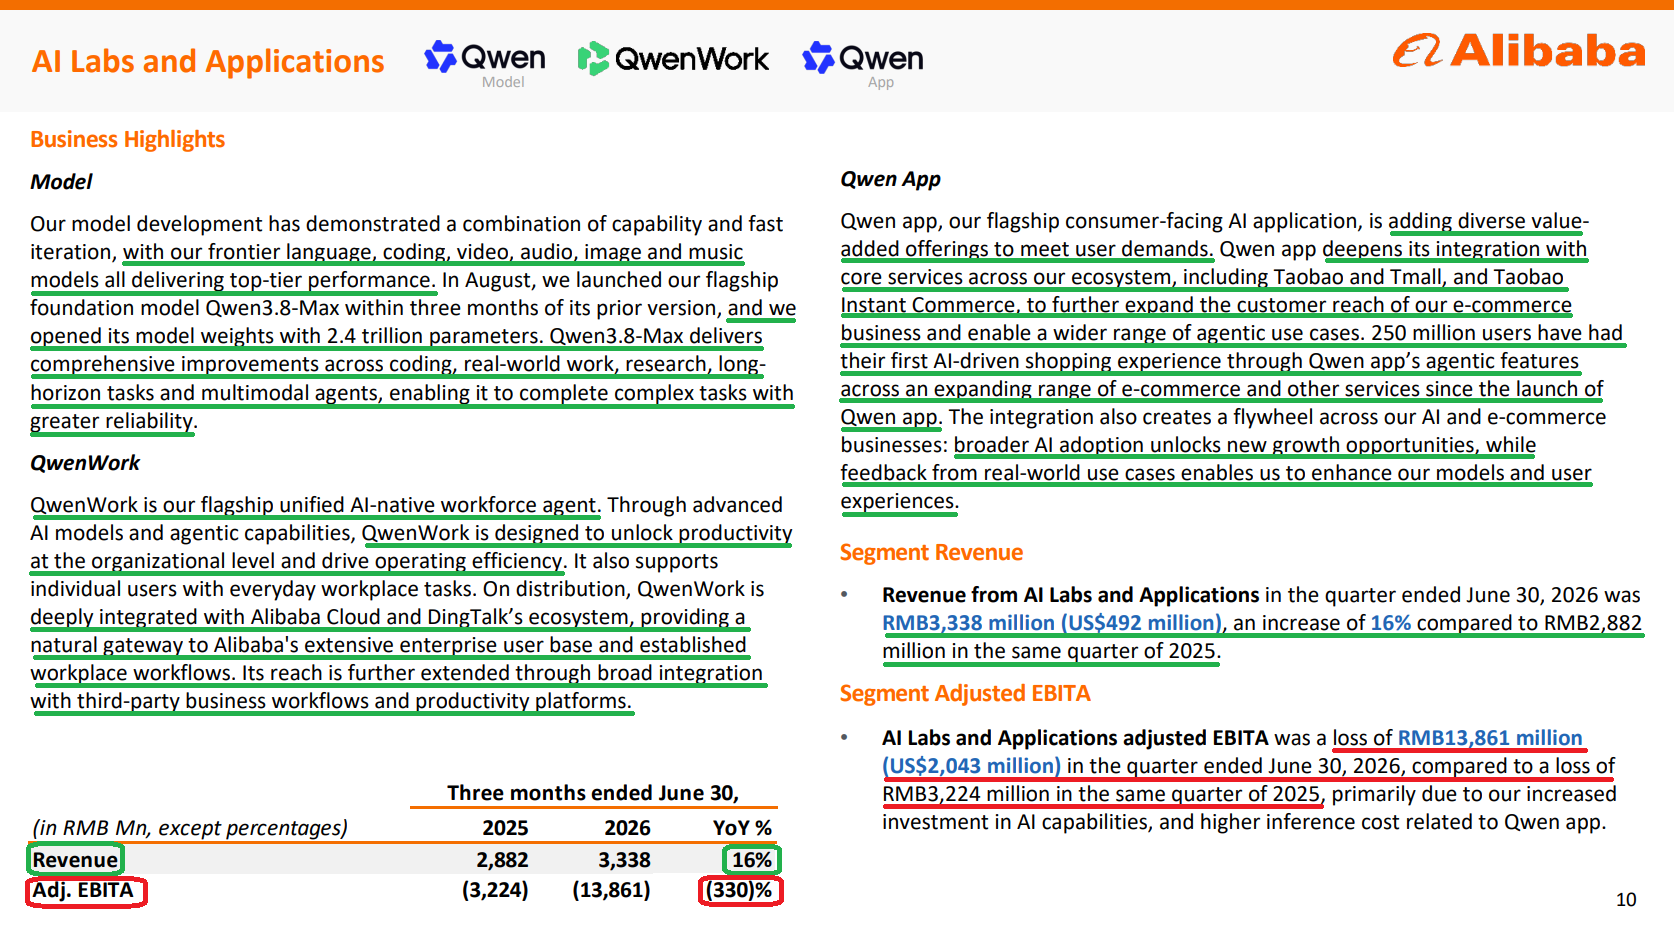Click the bold "Revenue from AI Labs and Applications" text
Screen dimensions: 1674x938
[x=1070, y=595]
